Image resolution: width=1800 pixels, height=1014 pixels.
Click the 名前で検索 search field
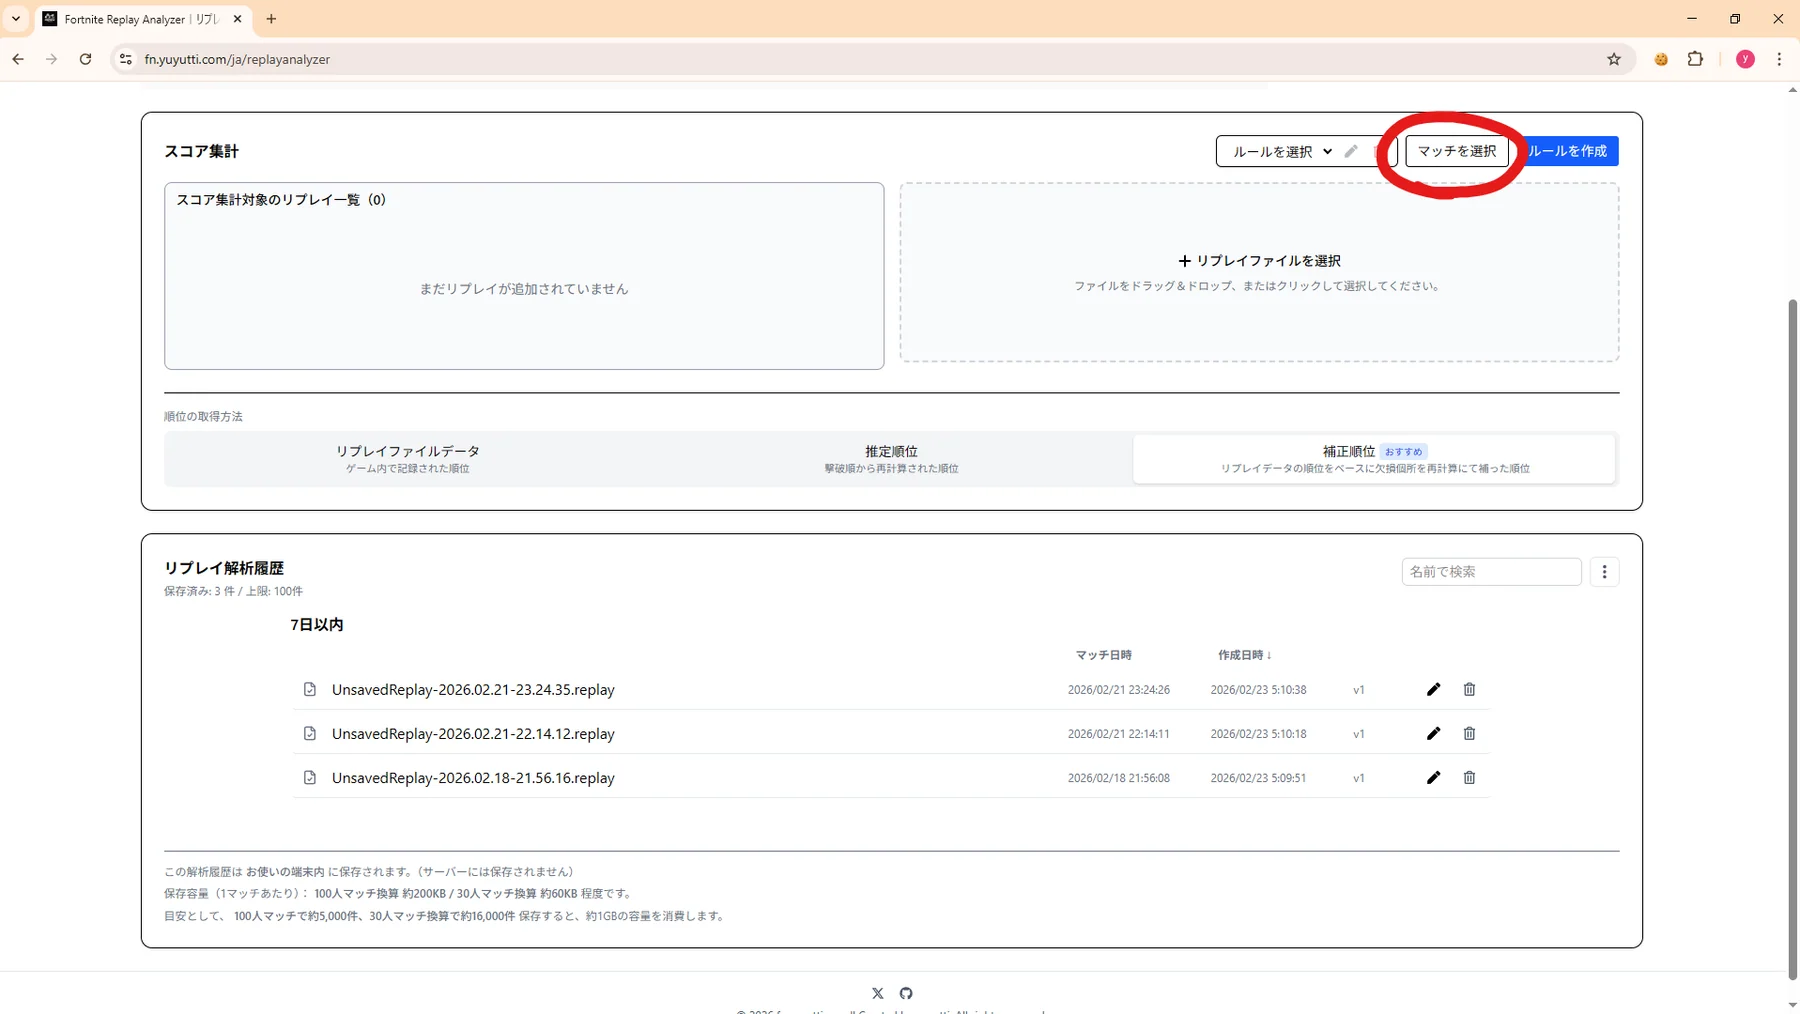click(x=1490, y=572)
